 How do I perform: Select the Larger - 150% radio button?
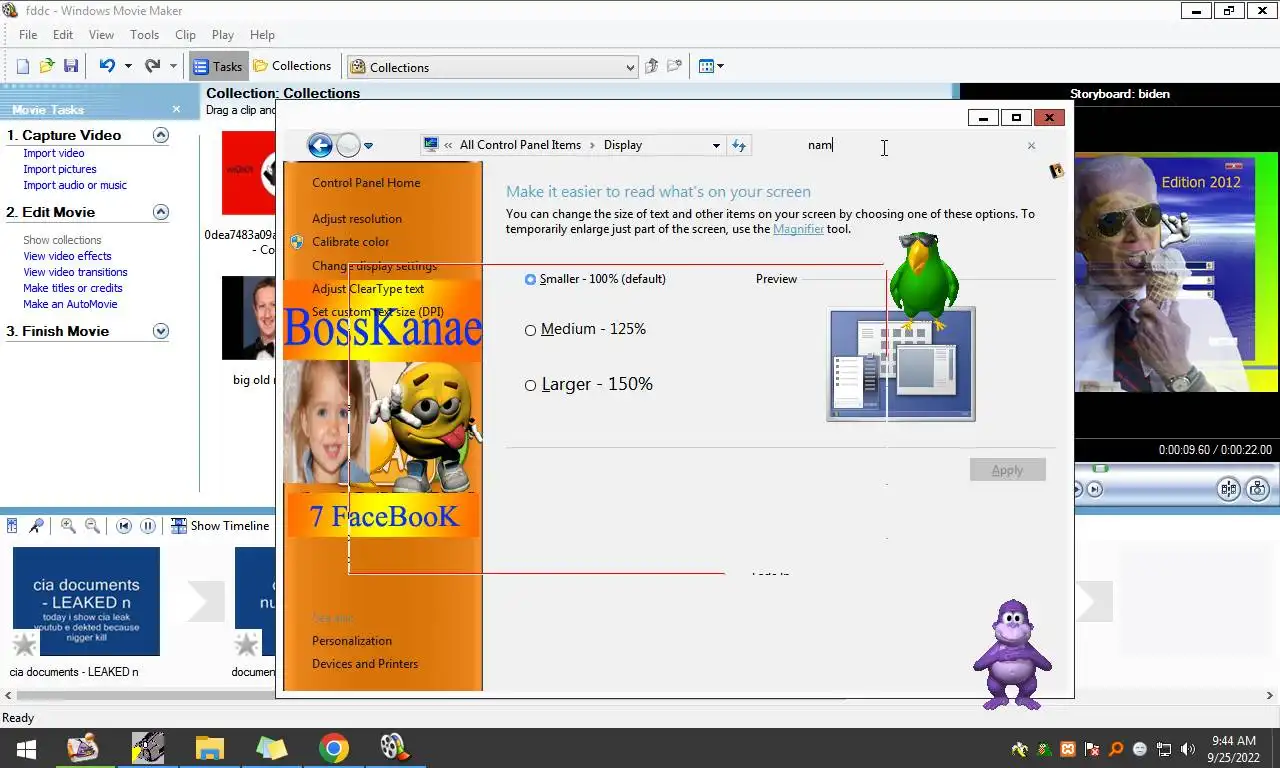click(x=531, y=385)
